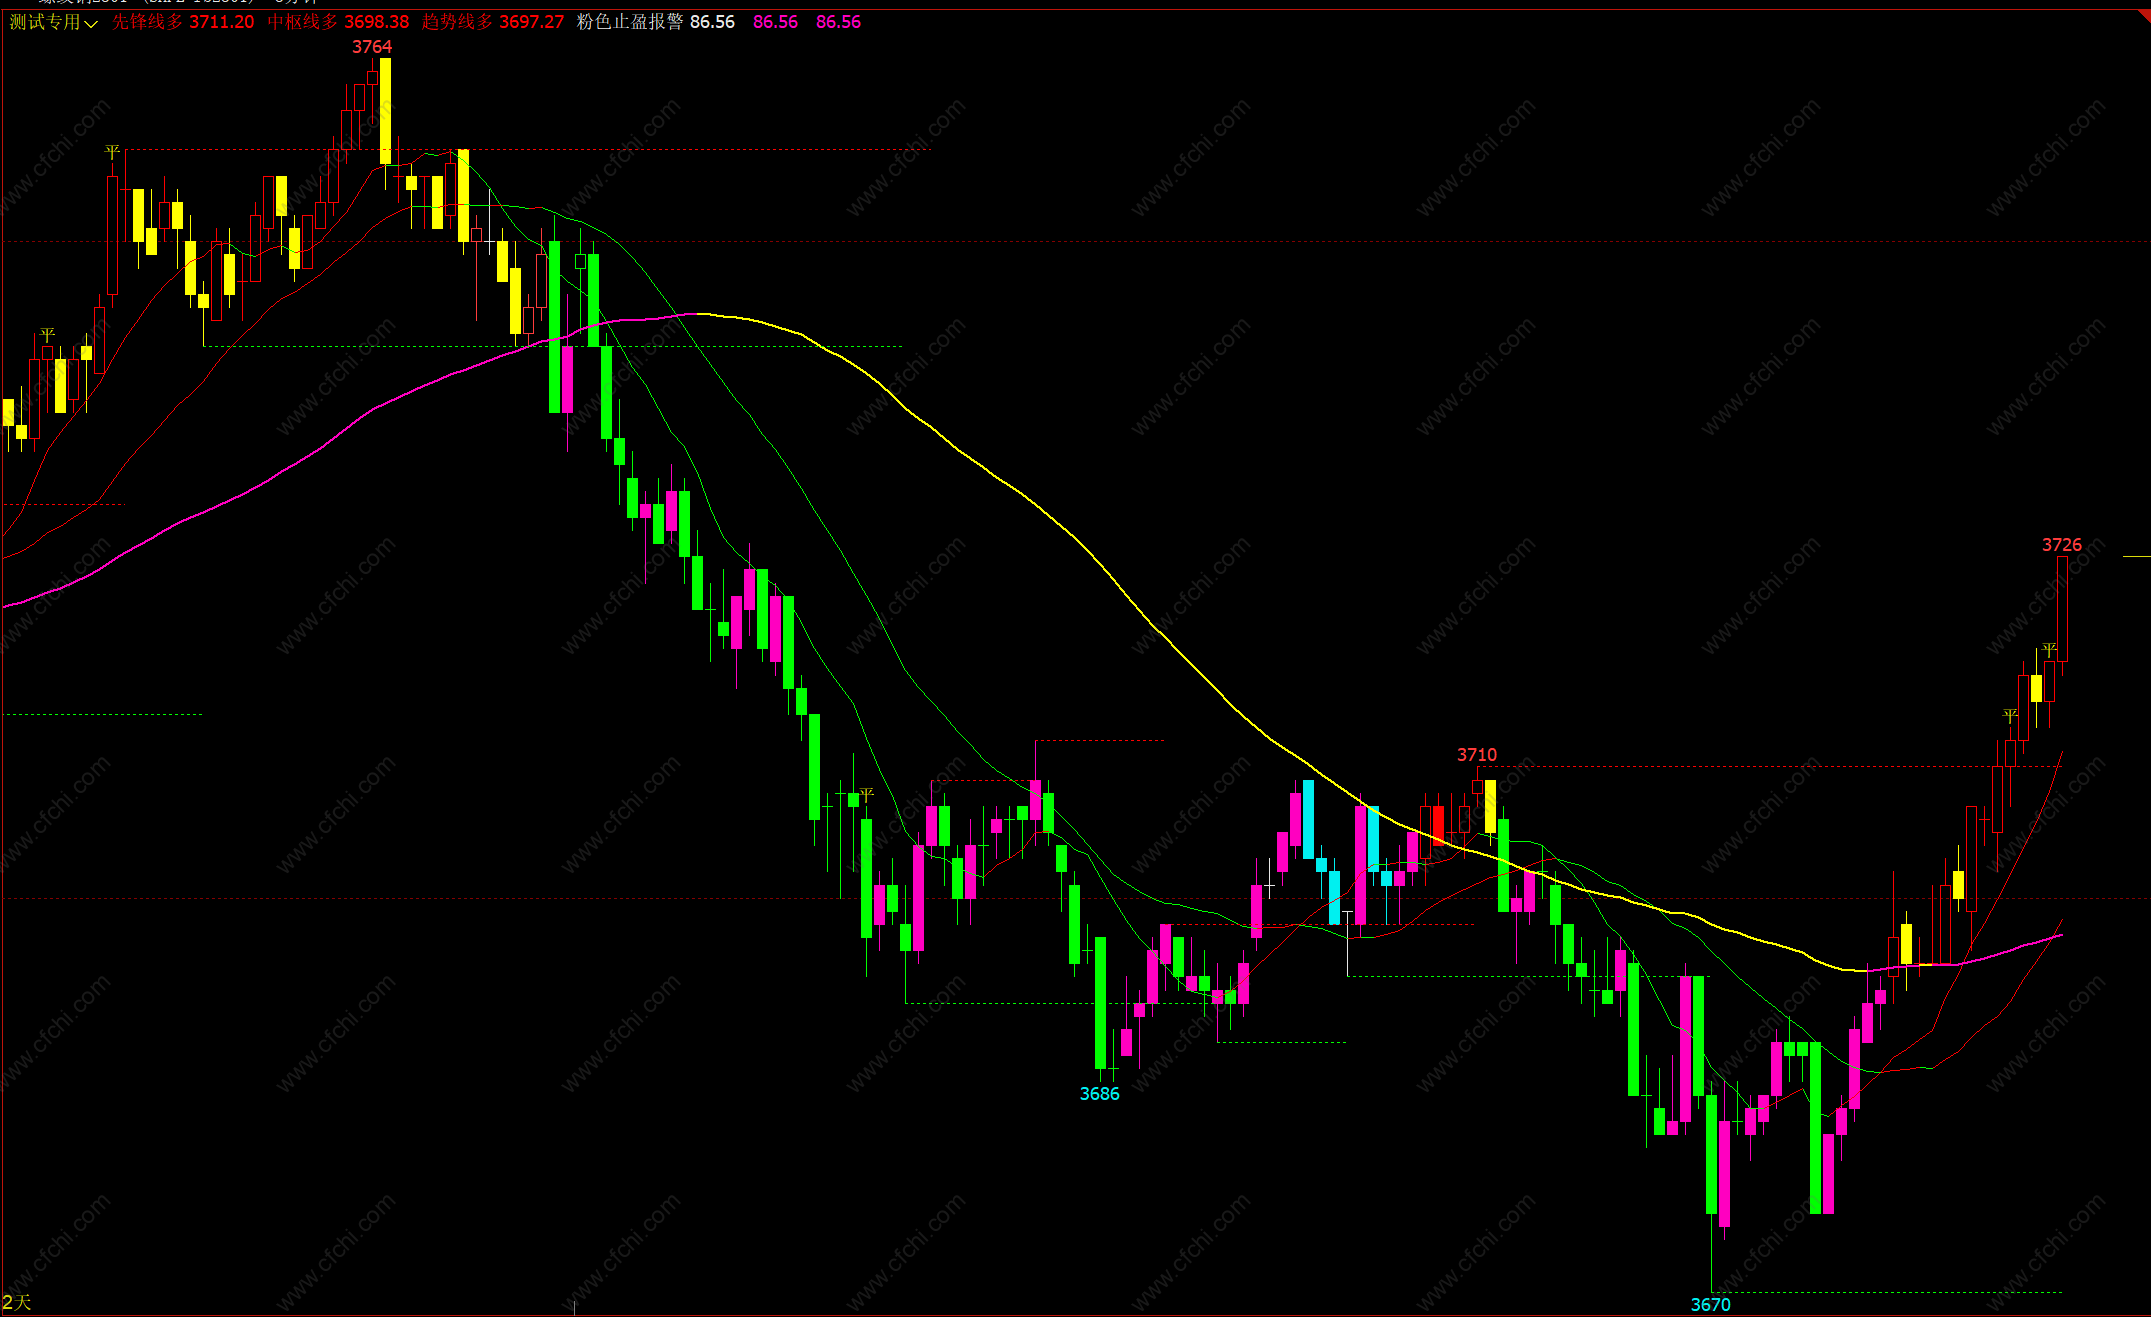Click the topmost-left 平 signal marker
Screen dimensions: 2151x1317
pos(112,152)
